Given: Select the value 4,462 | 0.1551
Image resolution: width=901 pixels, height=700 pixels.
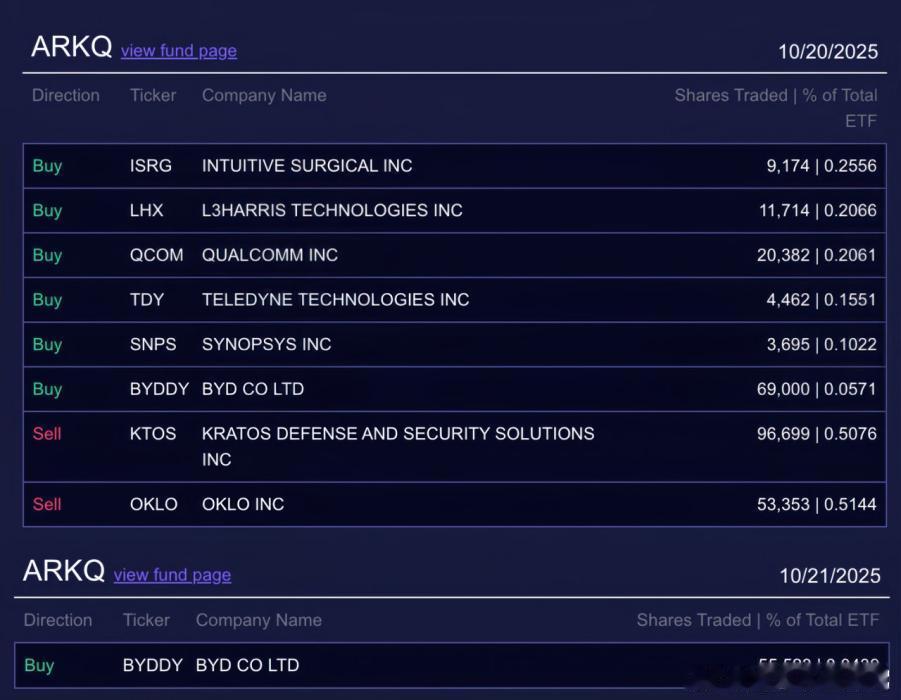Looking at the screenshot, I should click(x=822, y=299).
